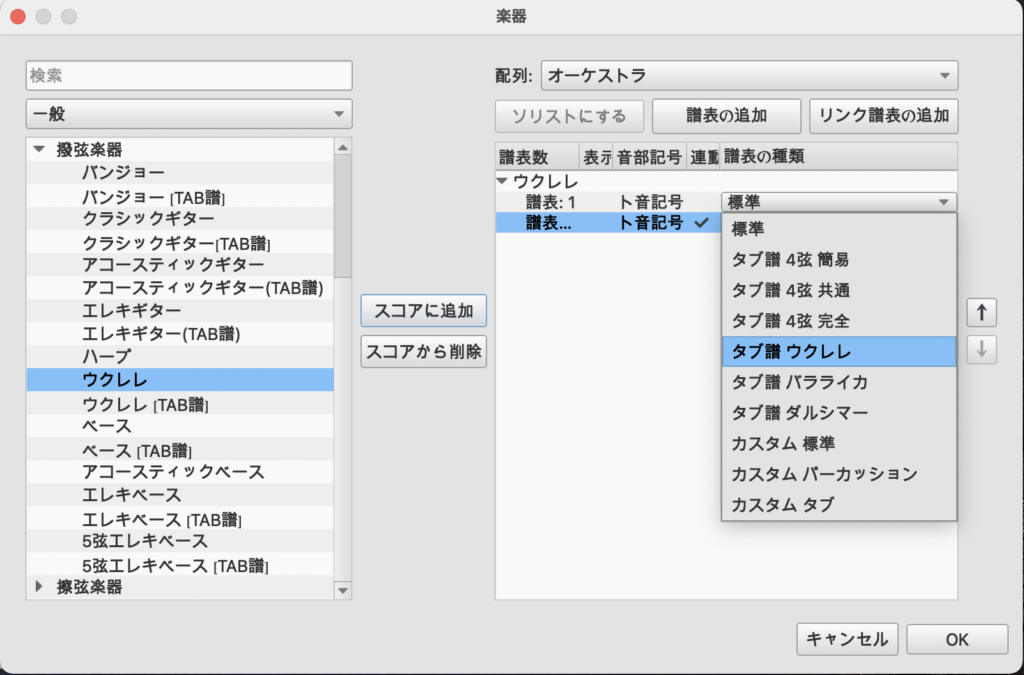Click the スコアに追加 button

[x=423, y=311]
